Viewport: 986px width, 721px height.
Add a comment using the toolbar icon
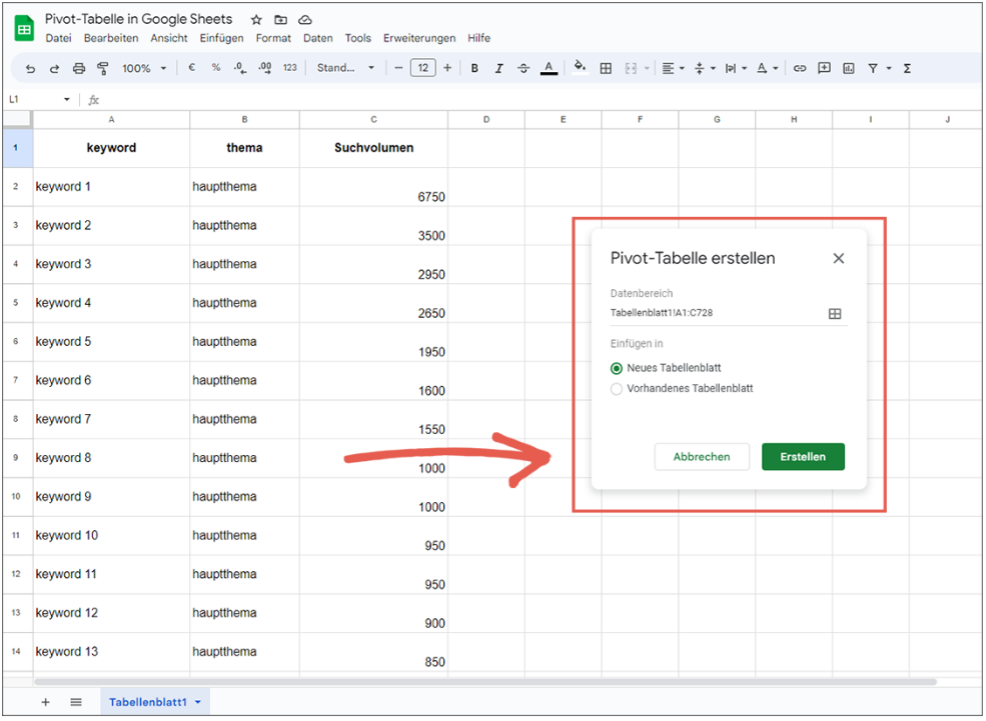click(x=824, y=69)
